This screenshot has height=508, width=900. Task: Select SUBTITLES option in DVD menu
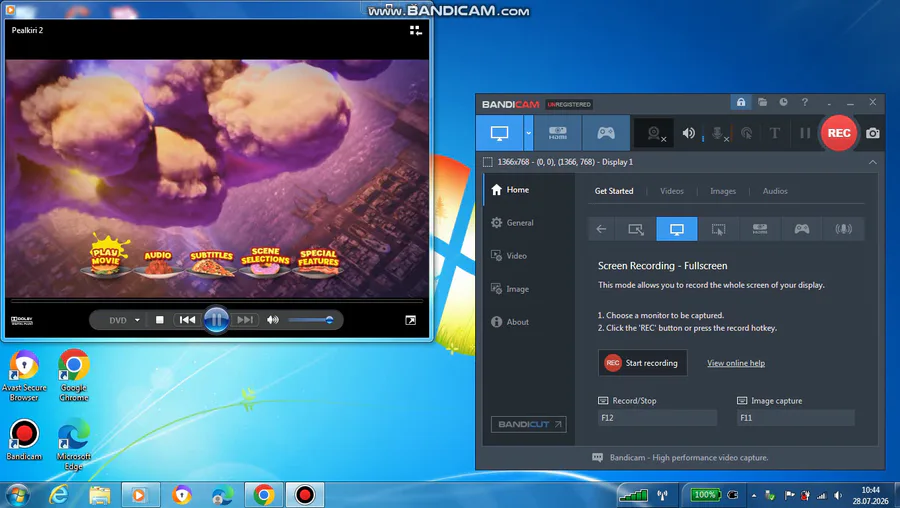click(x=211, y=262)
